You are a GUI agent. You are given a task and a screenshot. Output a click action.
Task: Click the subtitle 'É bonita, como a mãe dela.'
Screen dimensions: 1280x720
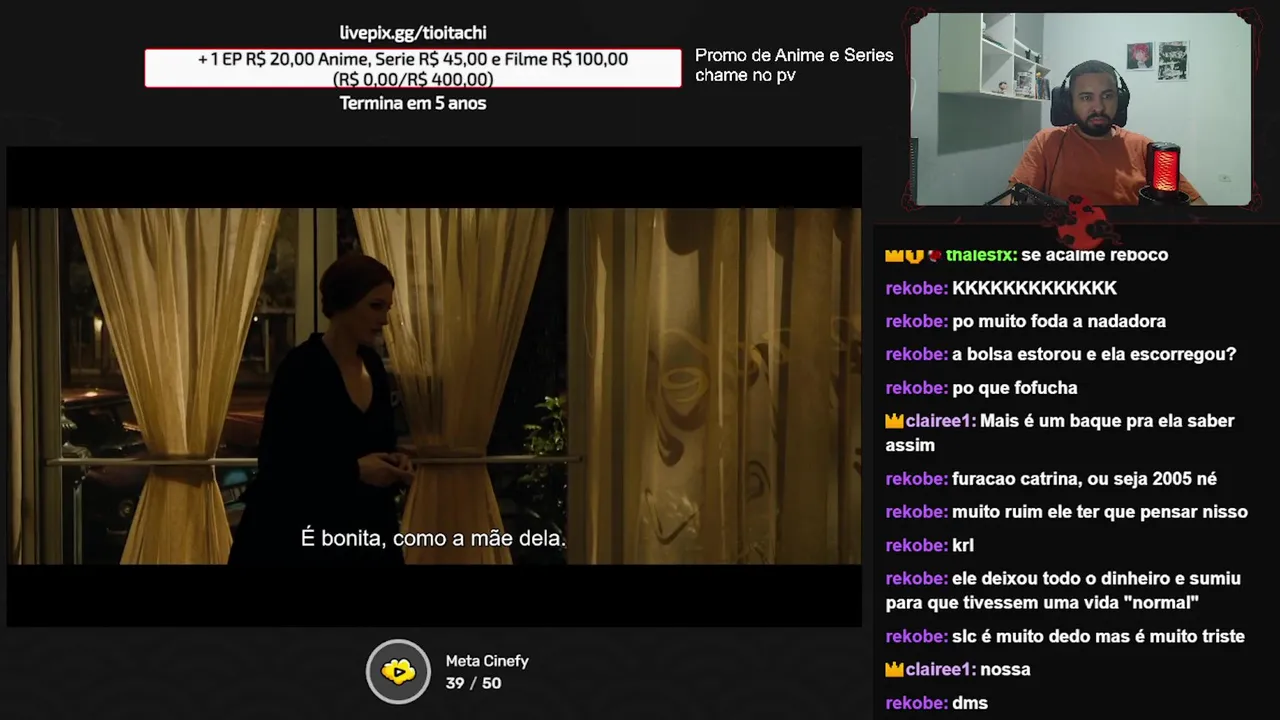click(434, 538)
